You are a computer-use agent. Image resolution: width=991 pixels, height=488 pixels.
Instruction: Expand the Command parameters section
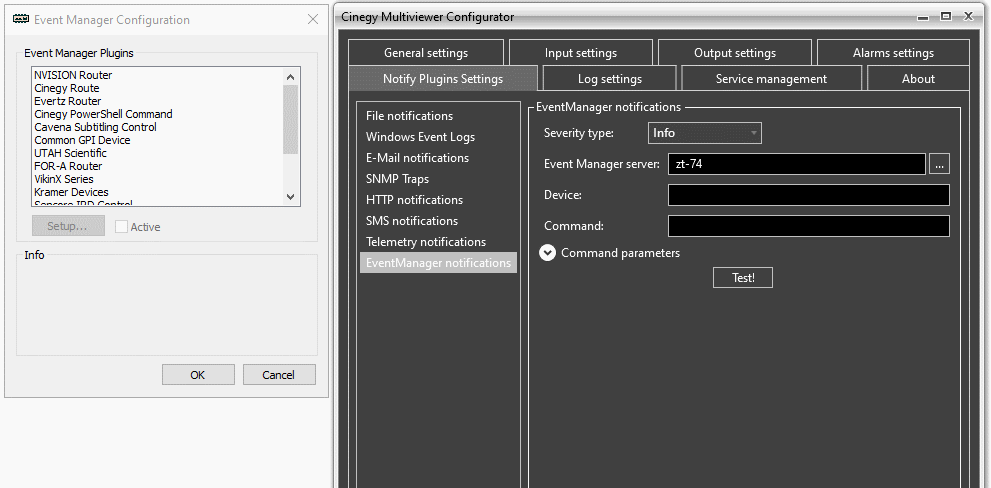pyautogui.click(x=547, y=253)
